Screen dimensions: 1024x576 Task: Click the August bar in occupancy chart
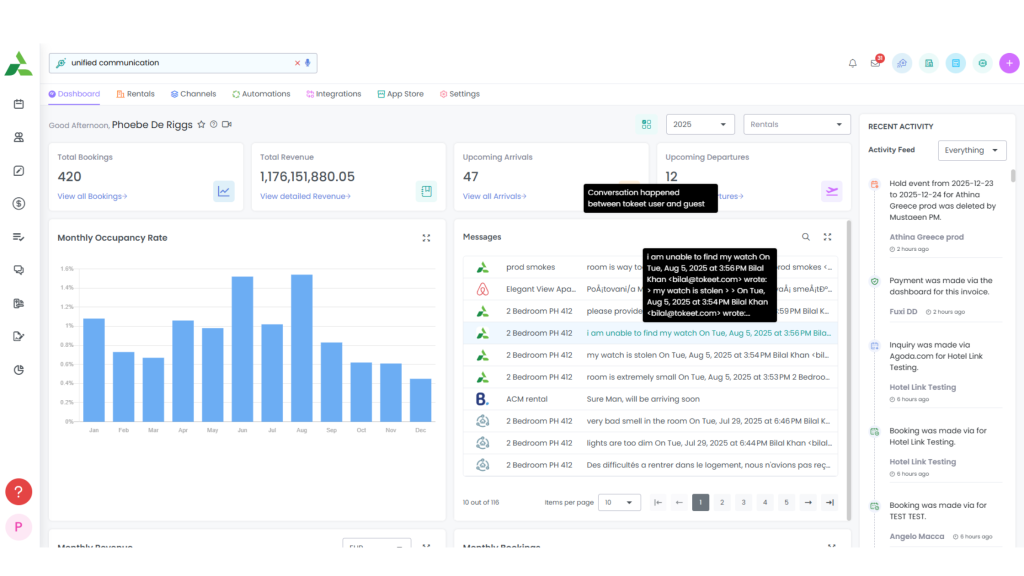(x=302, y=347)
